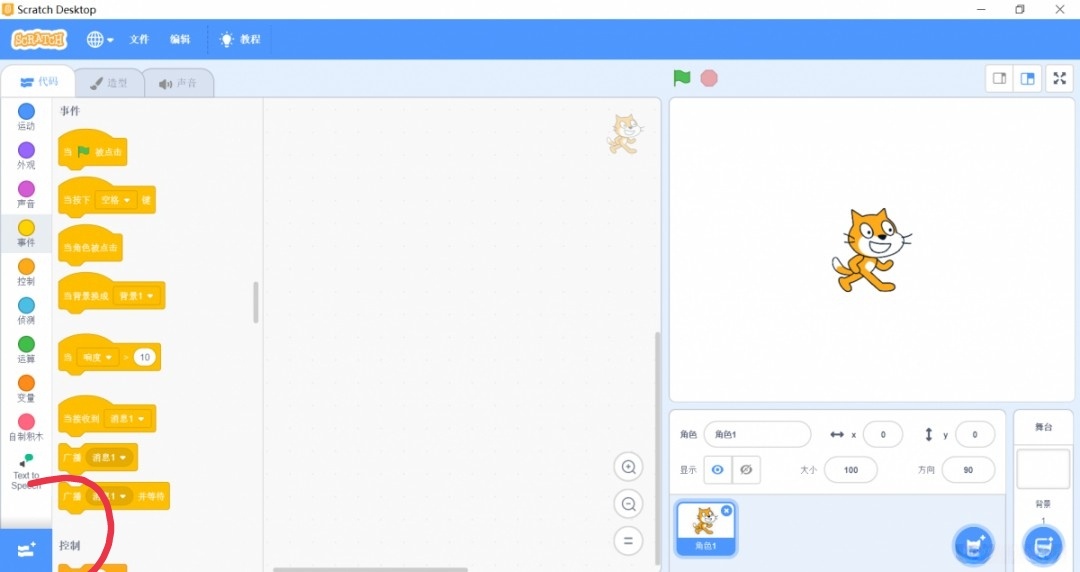Click the red stop button

[x=709, y=78]
